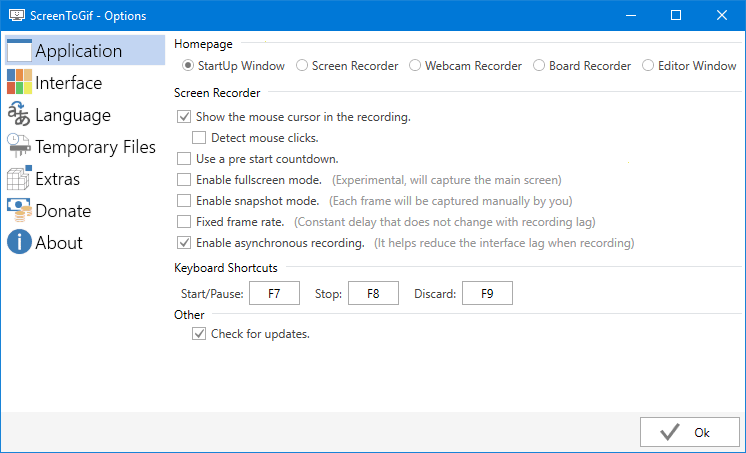Screen dimensions: 746x453
Task: Click the Start/Pause shortcut field F7
Action: pyautogui.click(x=275, y=293)
